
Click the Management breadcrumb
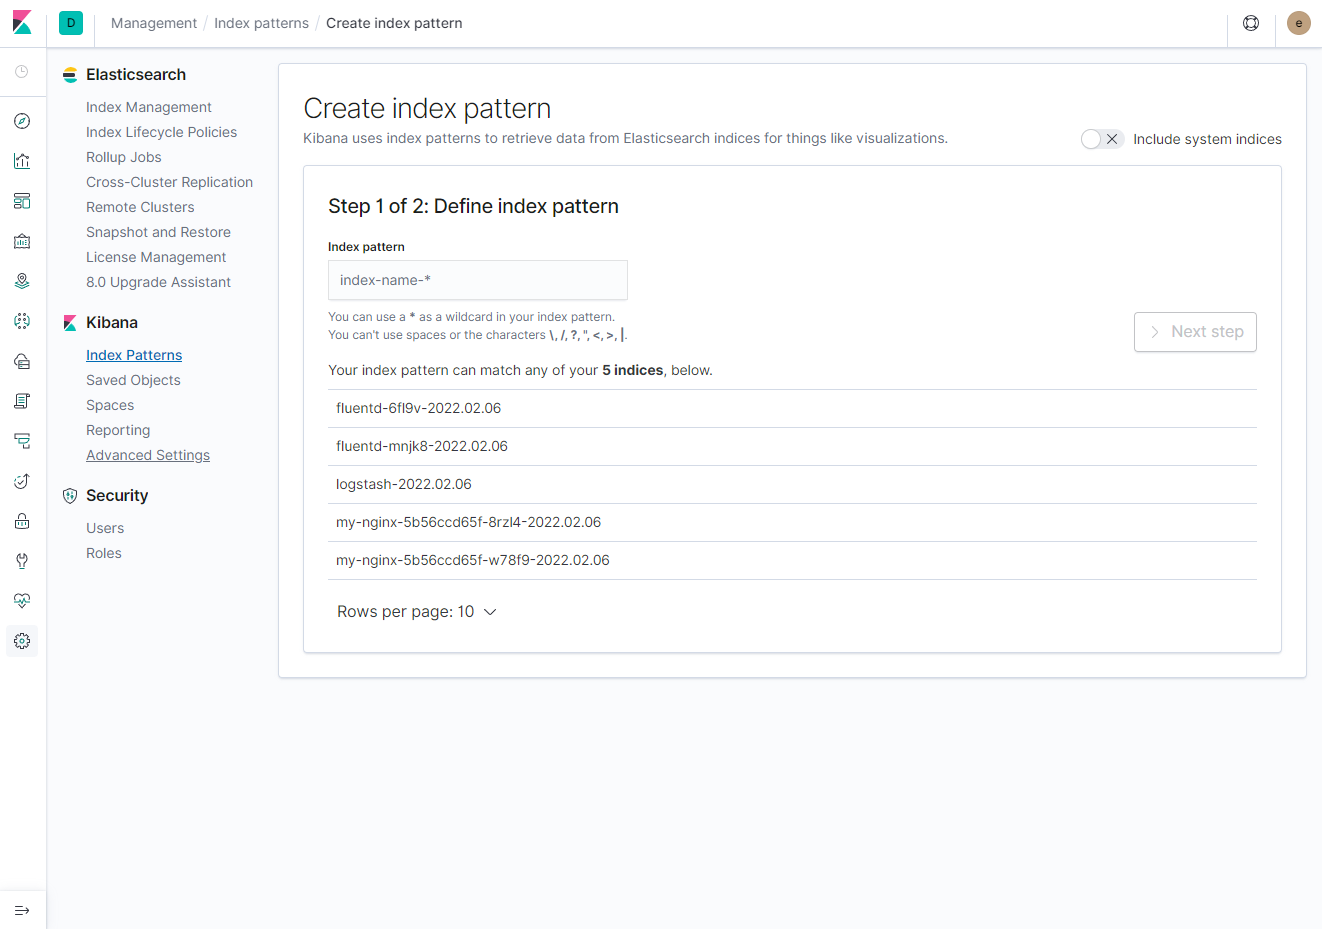(x=154, y=23)
